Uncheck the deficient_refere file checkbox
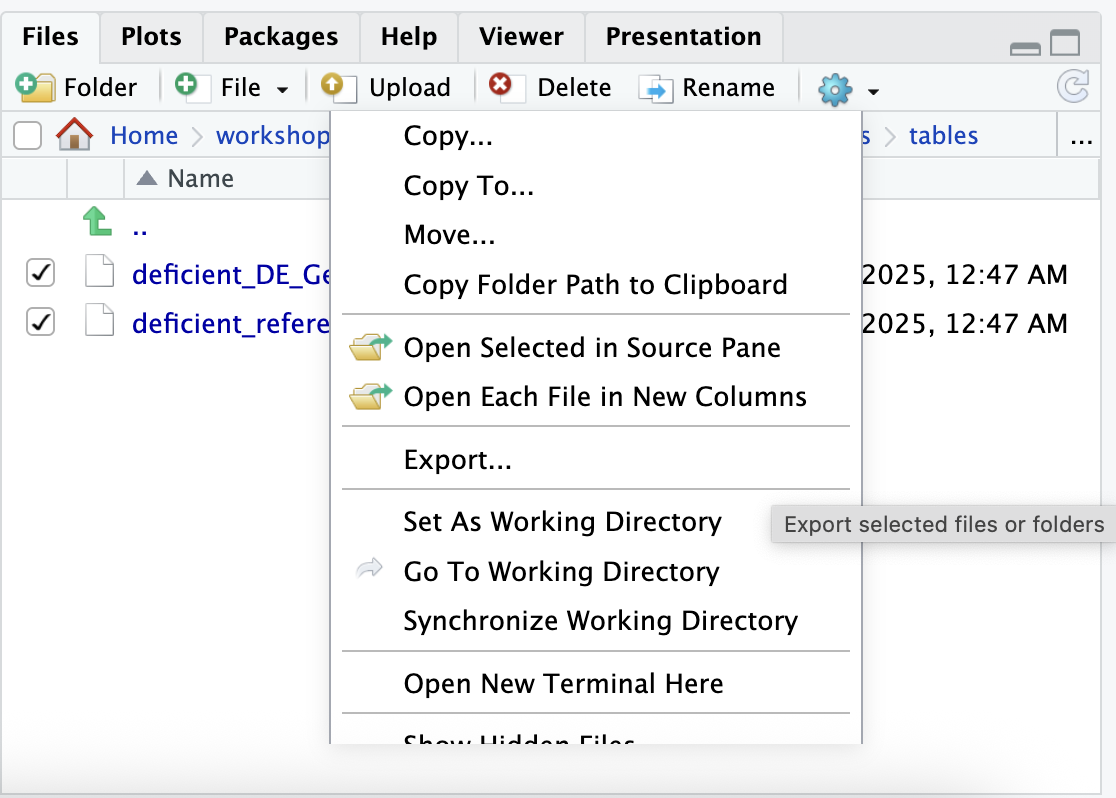Viewport: 1116px width, 798px height. point(40,322)
